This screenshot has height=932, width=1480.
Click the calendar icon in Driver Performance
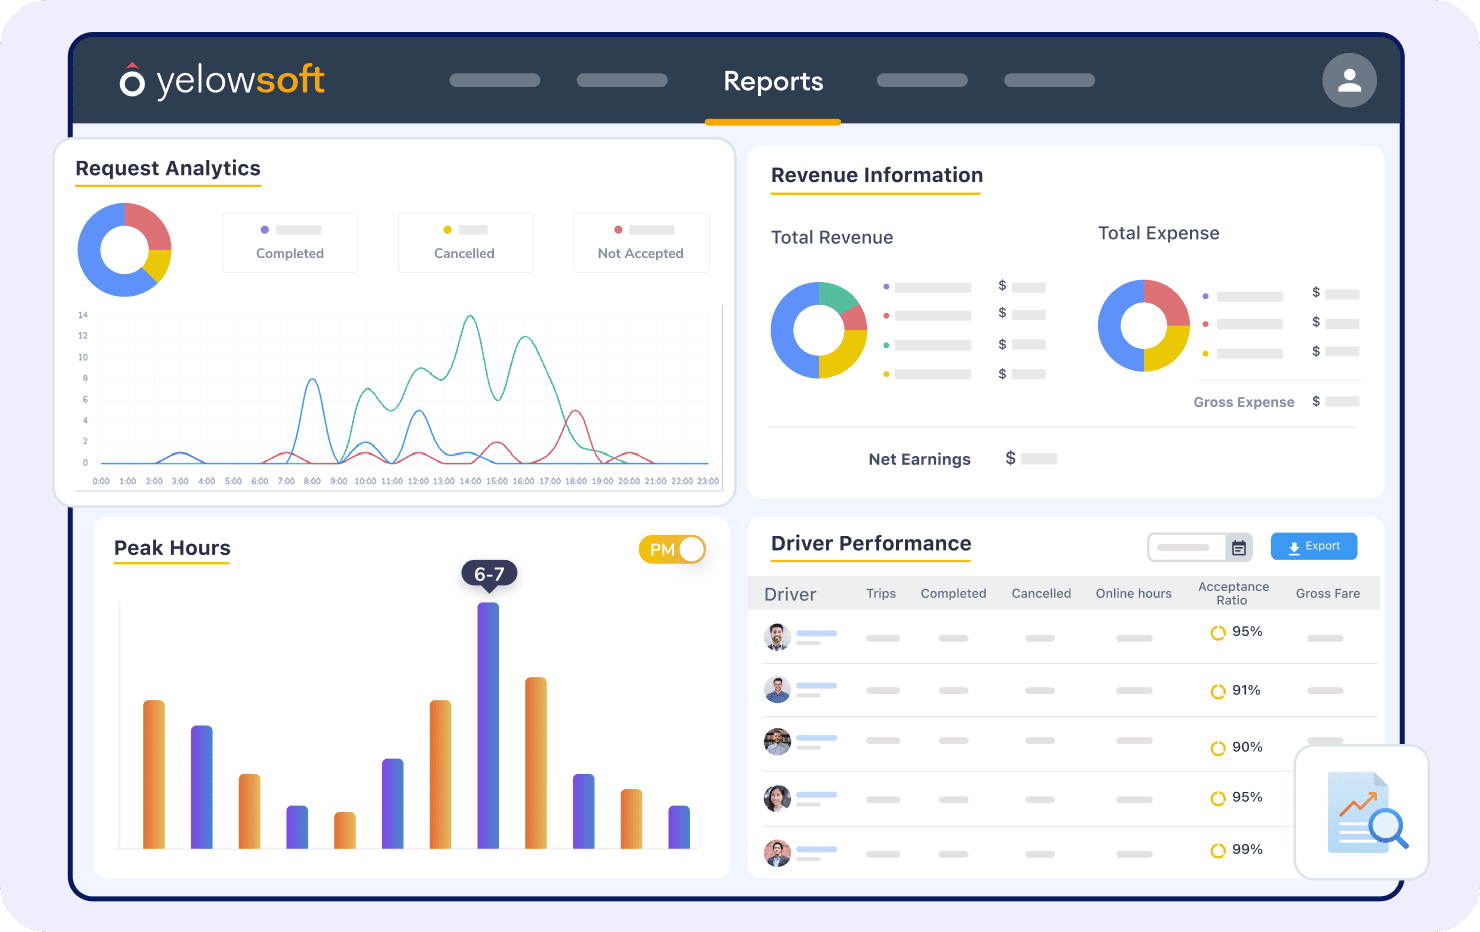coord(1238,547)
